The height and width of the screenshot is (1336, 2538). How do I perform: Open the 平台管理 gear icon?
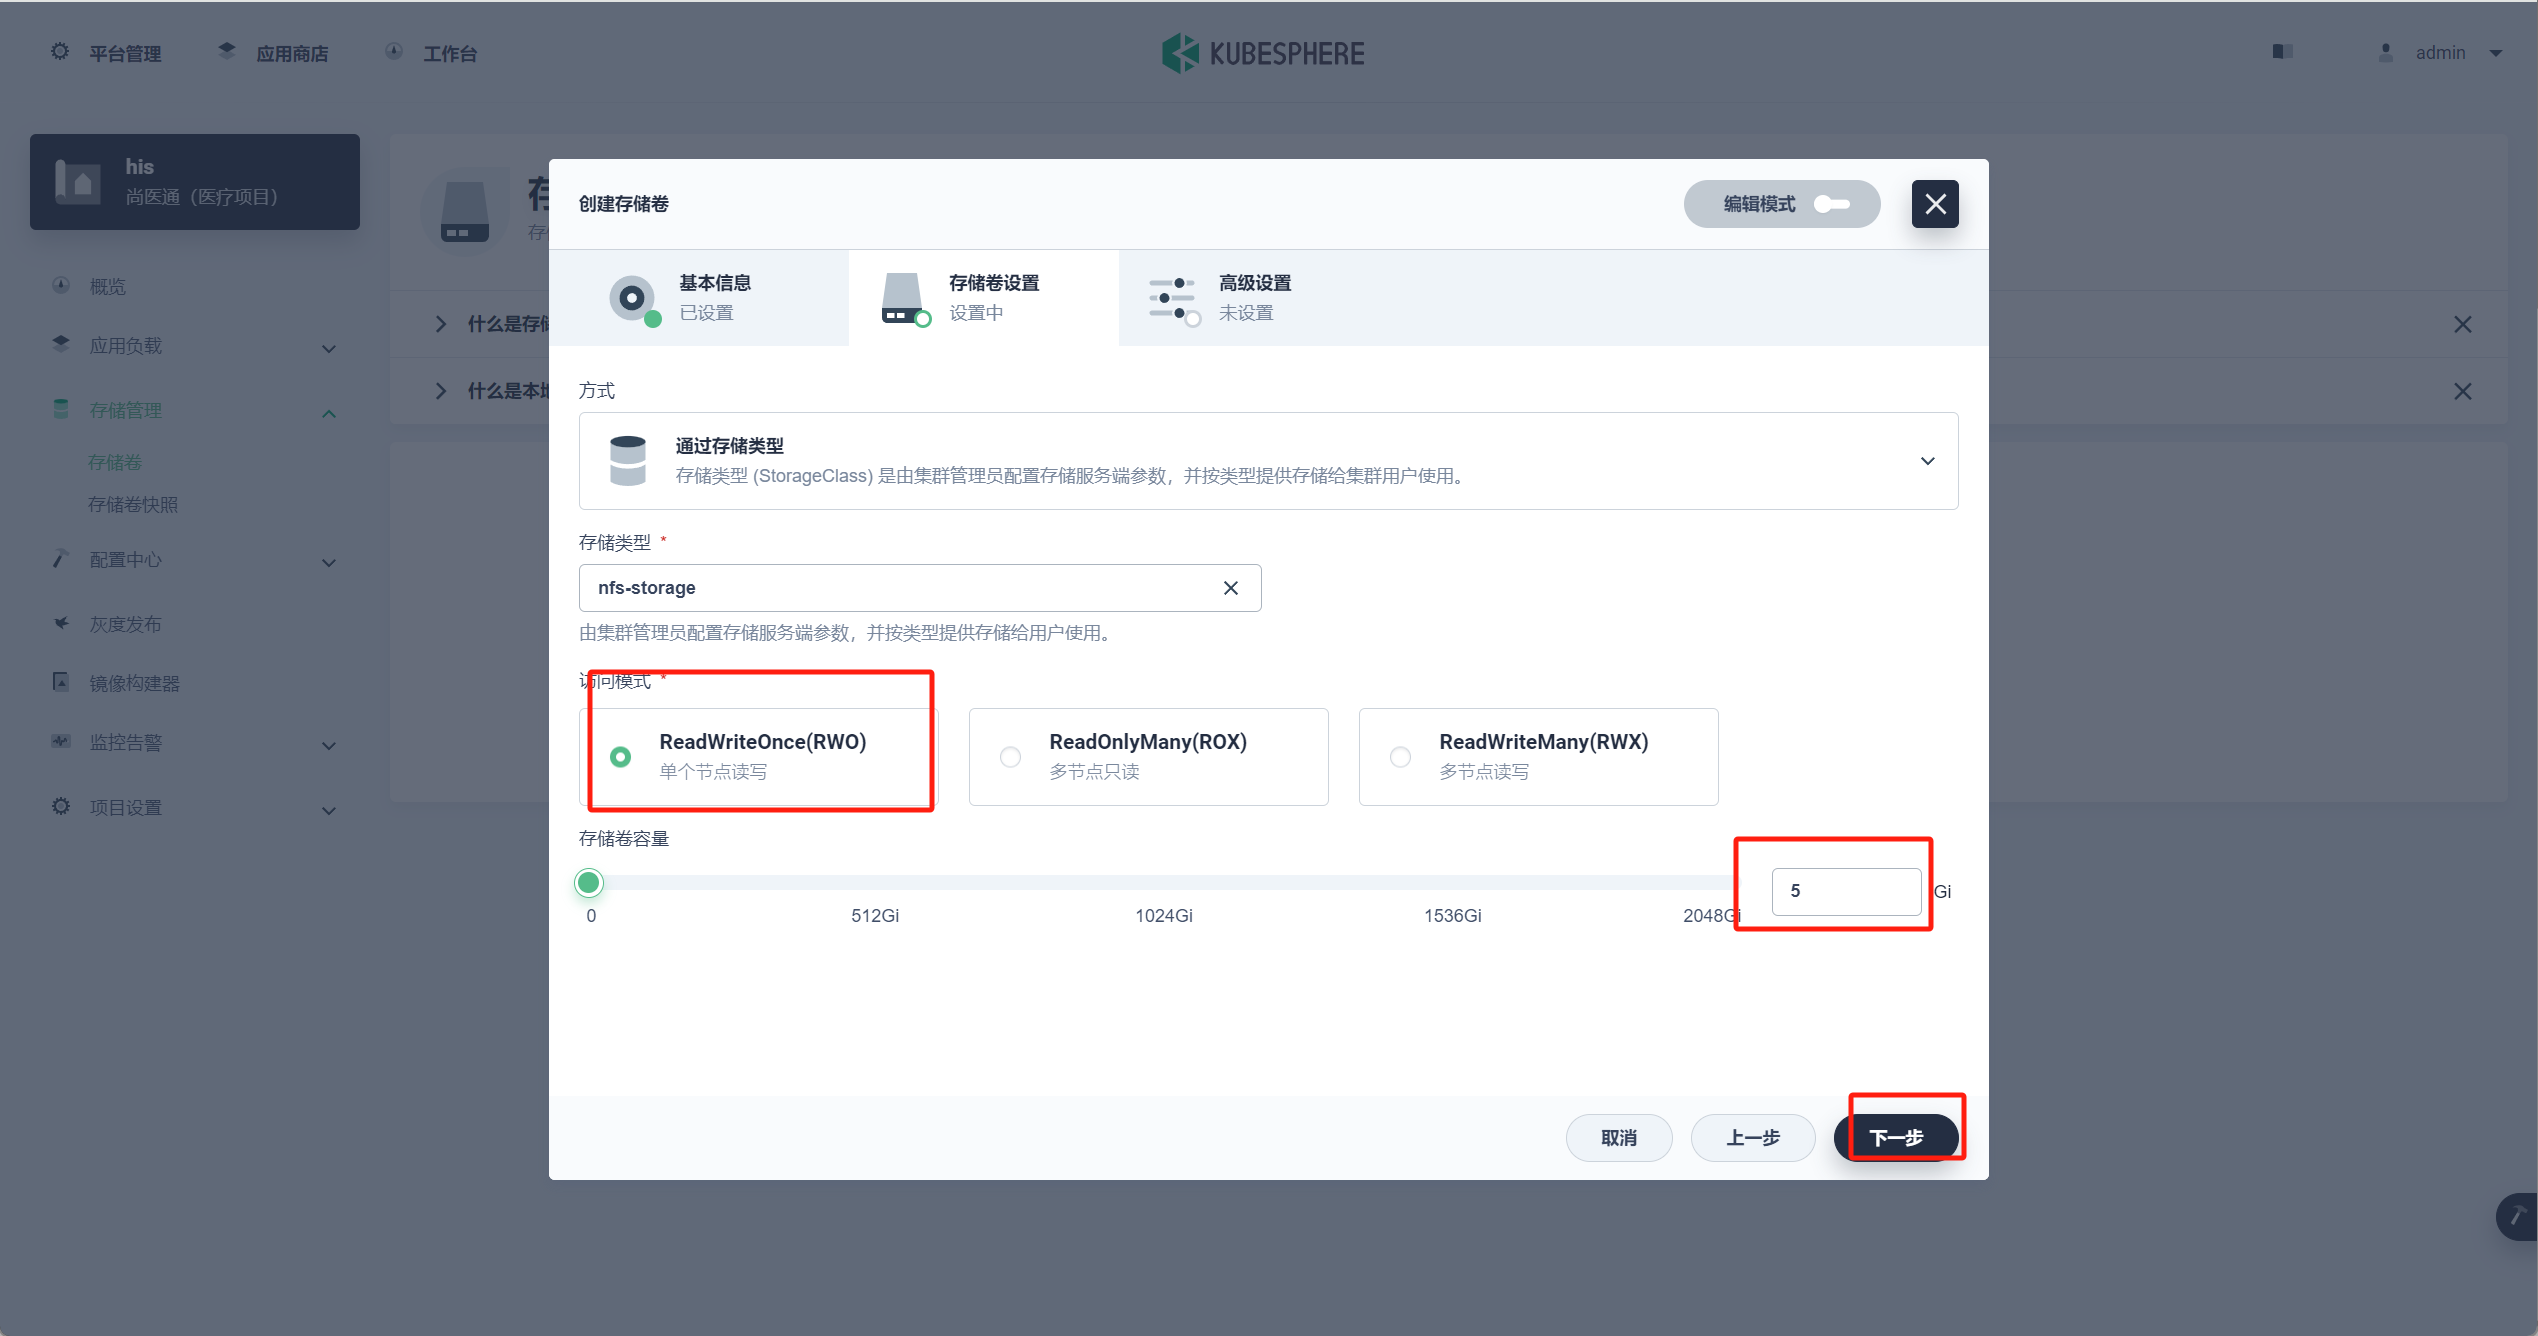(x=60, y=52)
